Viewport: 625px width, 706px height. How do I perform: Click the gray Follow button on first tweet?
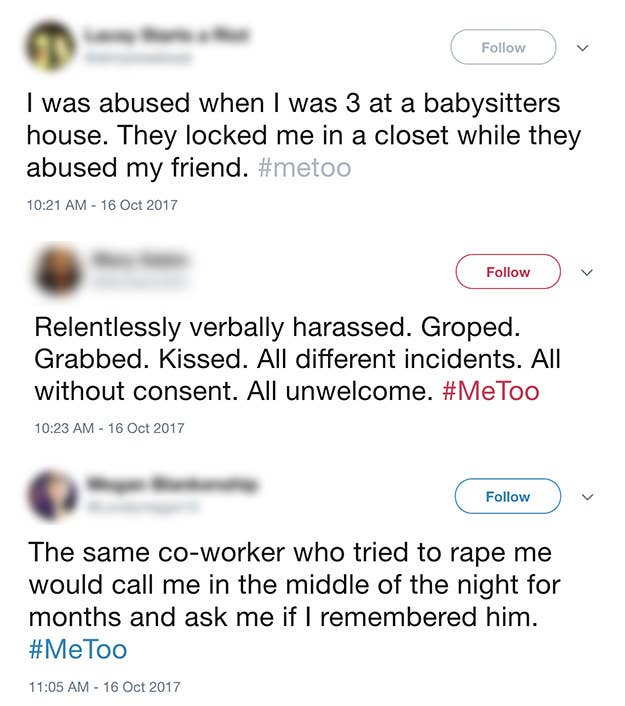[503, 47]
